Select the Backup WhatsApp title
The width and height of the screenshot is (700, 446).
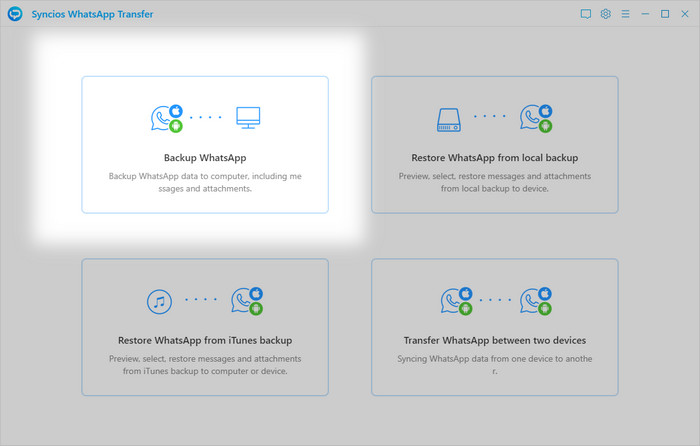205,158
